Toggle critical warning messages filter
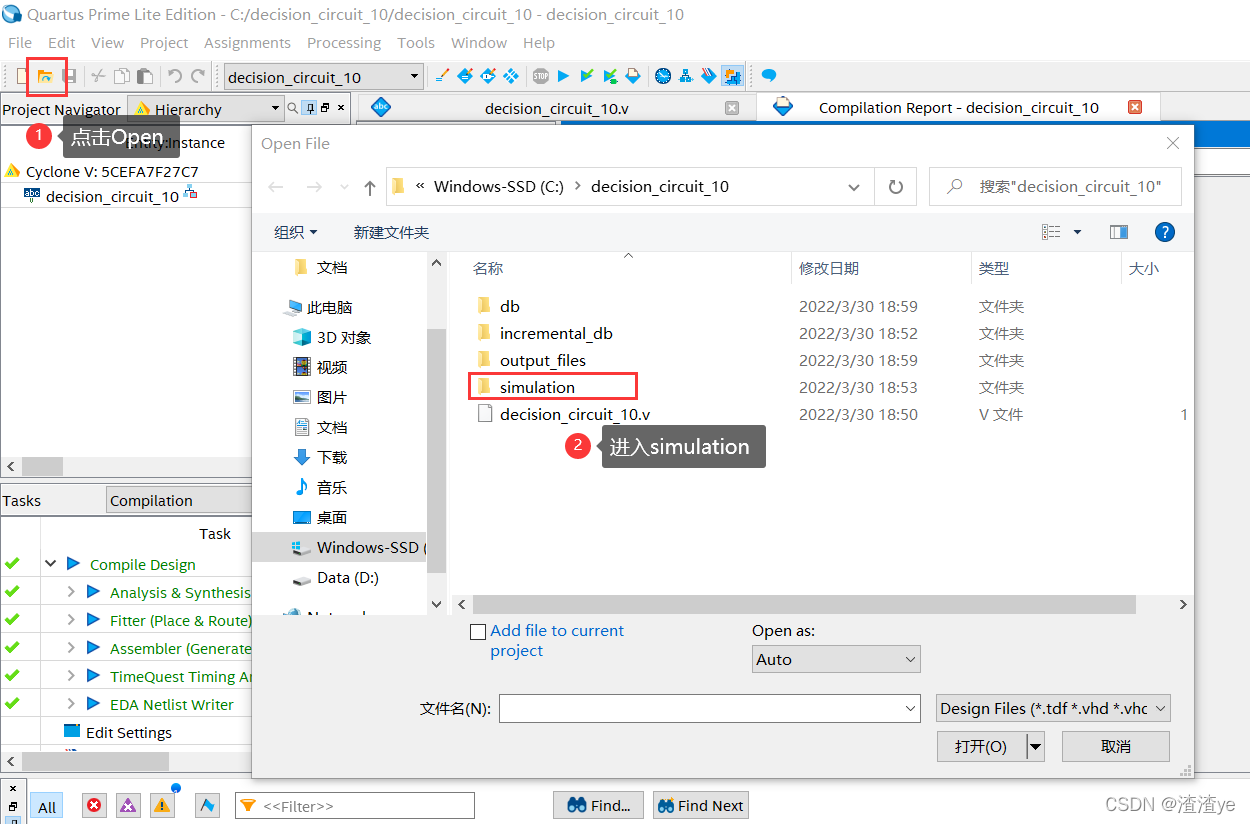 click(x=128, y=805)
